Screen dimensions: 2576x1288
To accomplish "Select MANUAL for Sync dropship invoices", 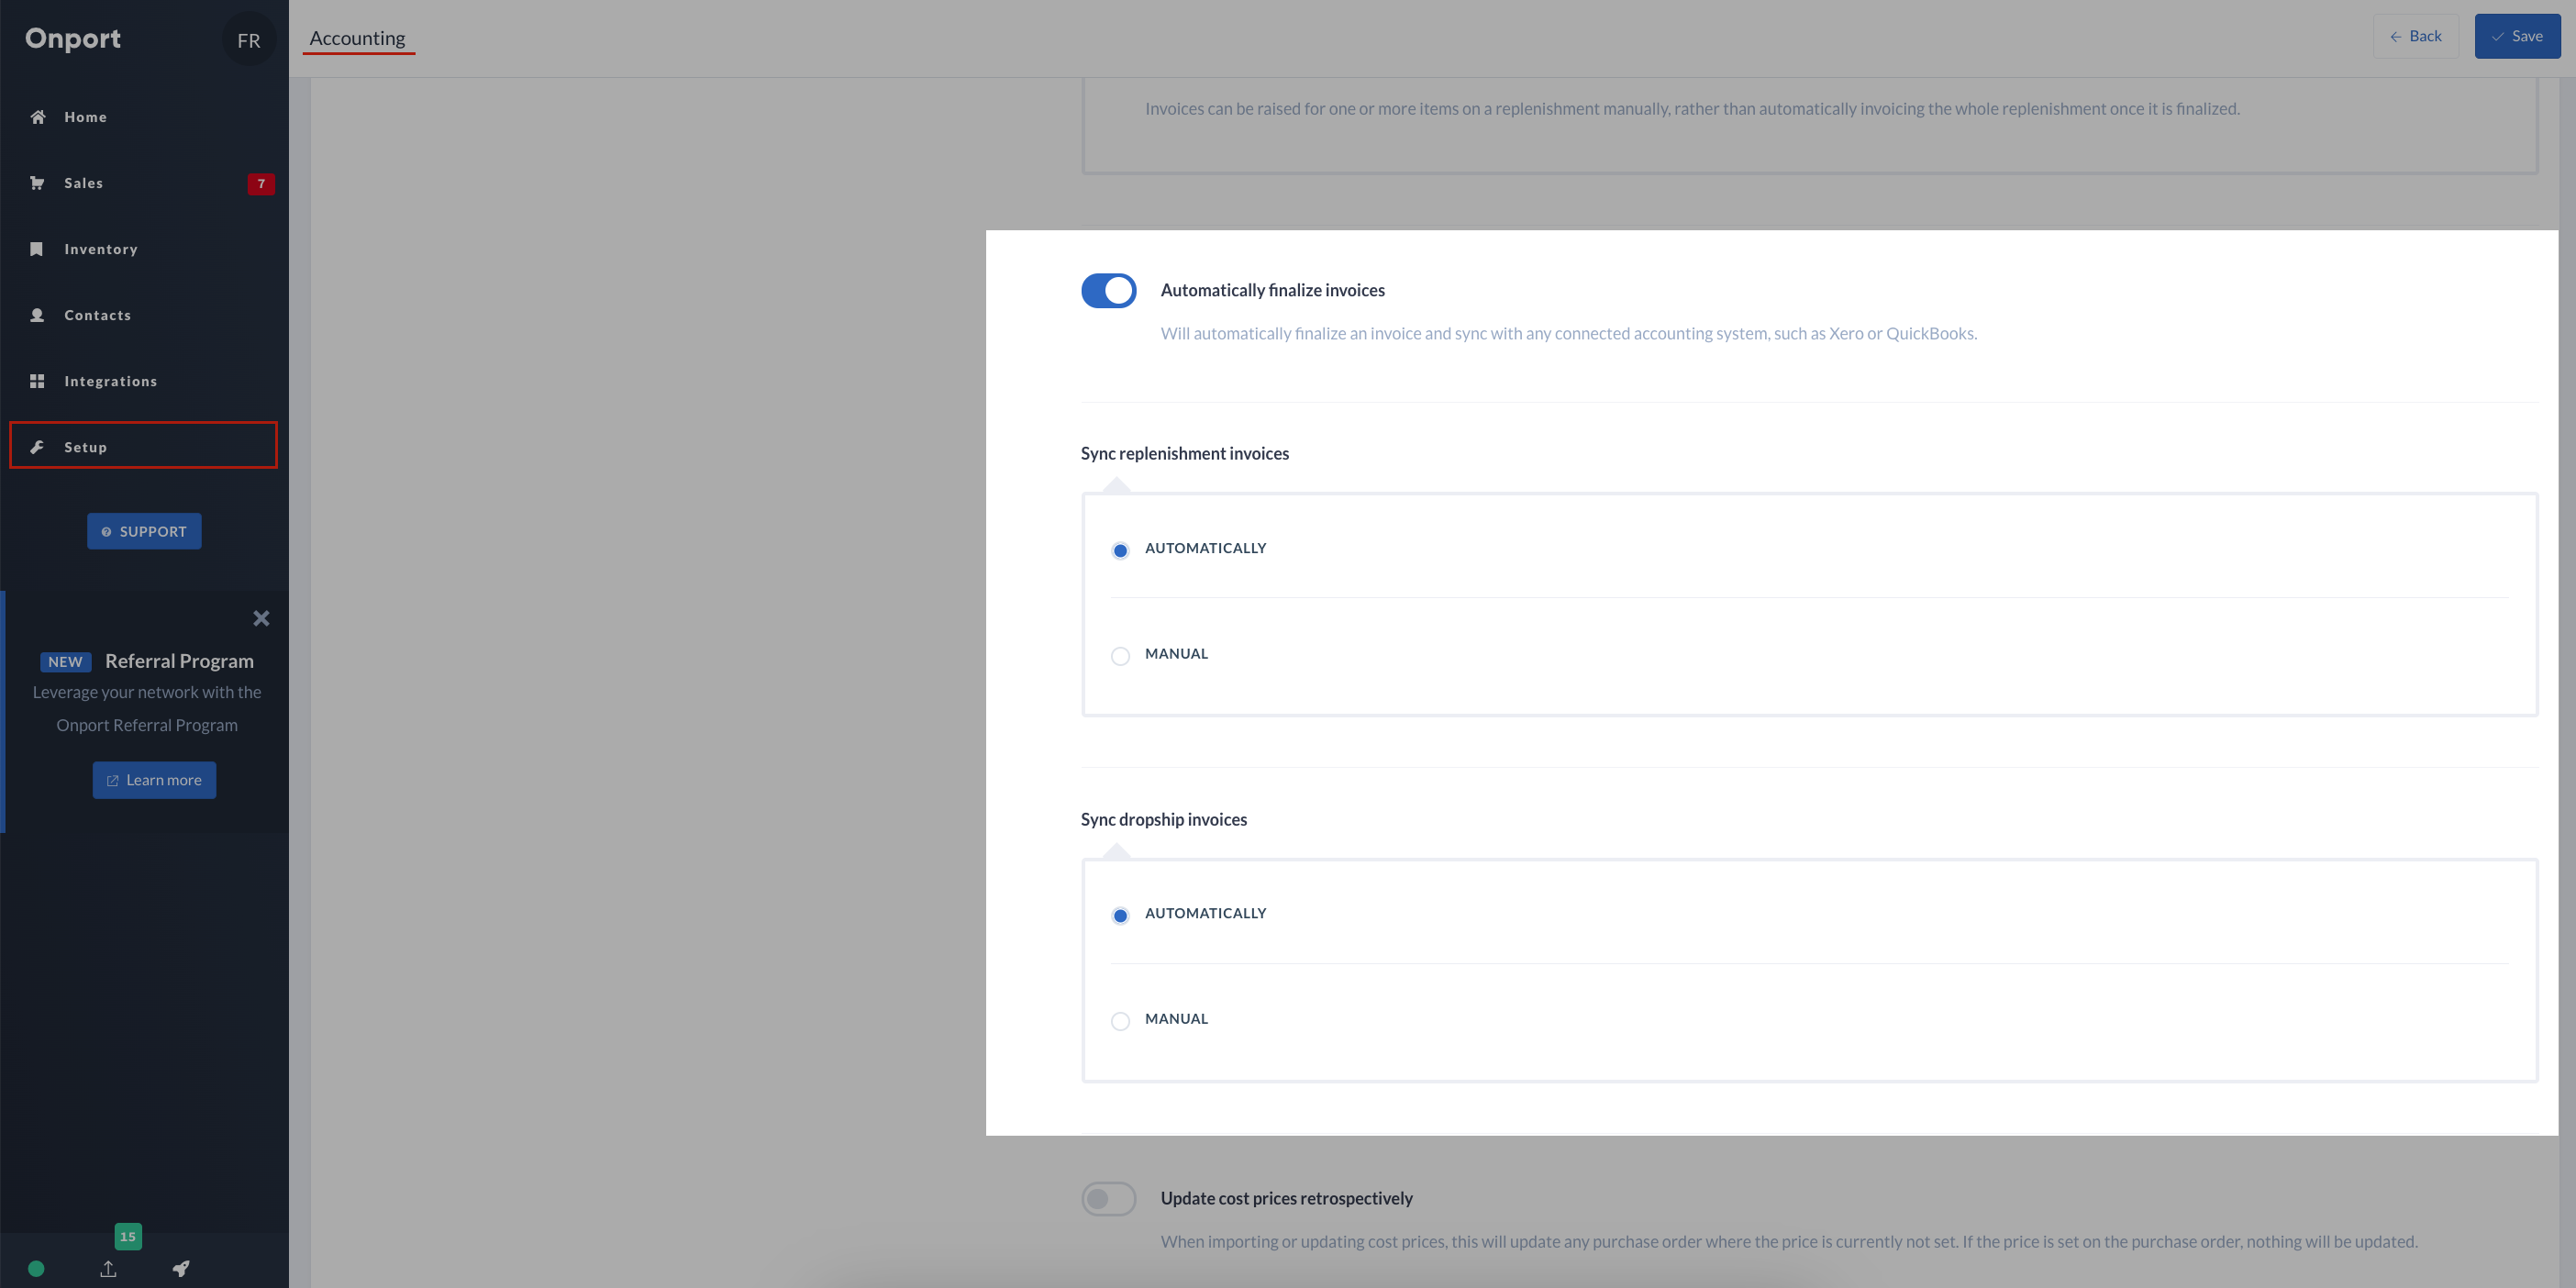I will pos(1120,1021).
